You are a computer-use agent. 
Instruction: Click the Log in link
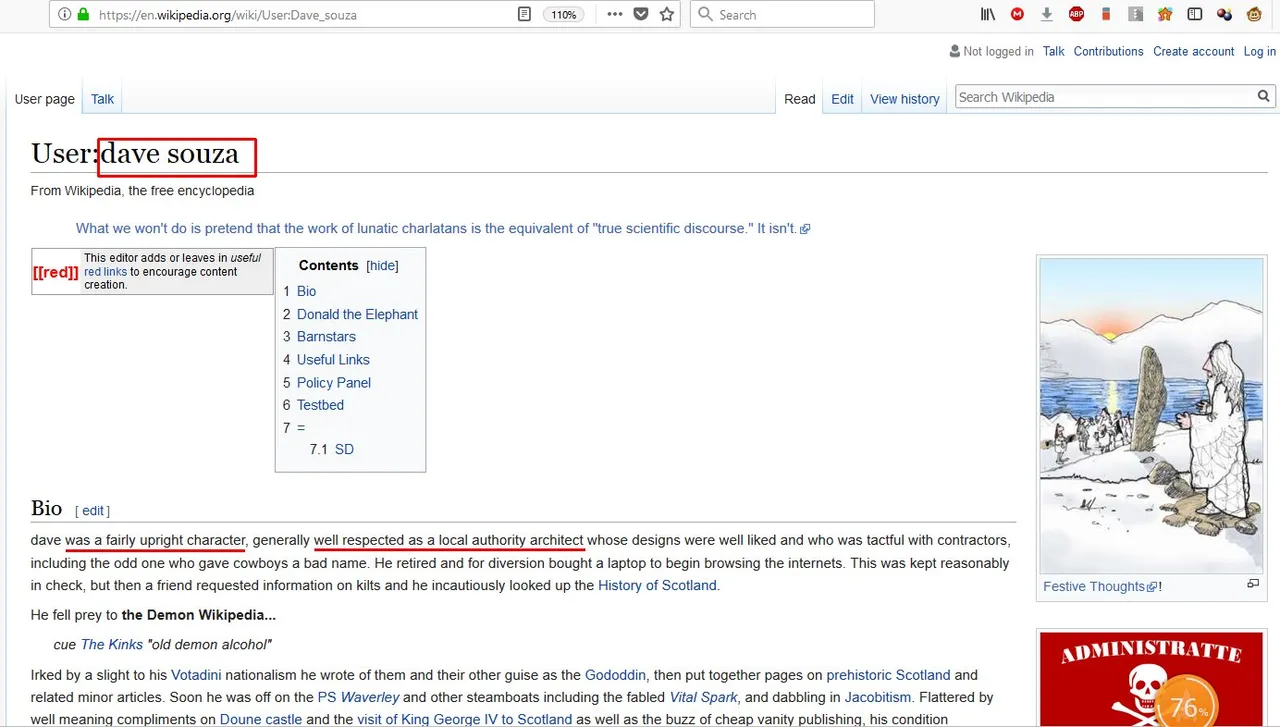(1260, 52)
